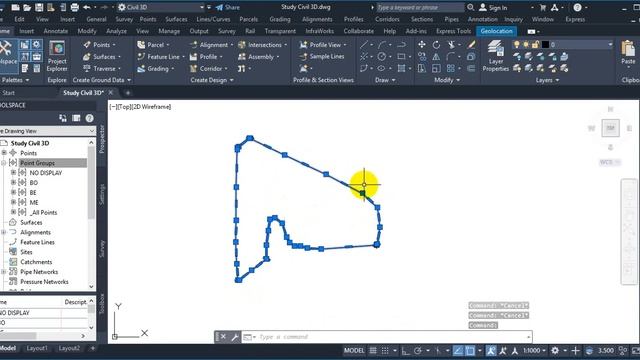The height and width of the screenshot is (360, 640).
Task: Open the layer selection dropdown
Action: click(610, 44)
